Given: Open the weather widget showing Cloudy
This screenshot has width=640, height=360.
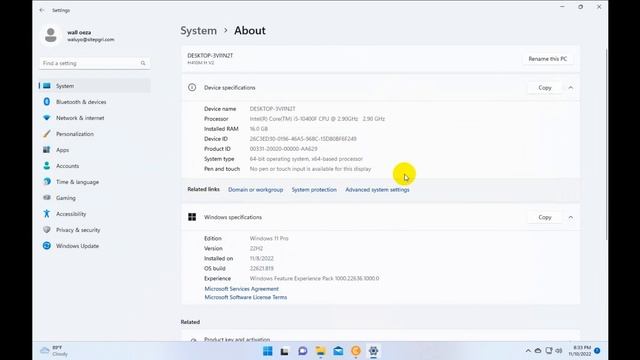Looking at the screenshot, I should pos(54,351).
